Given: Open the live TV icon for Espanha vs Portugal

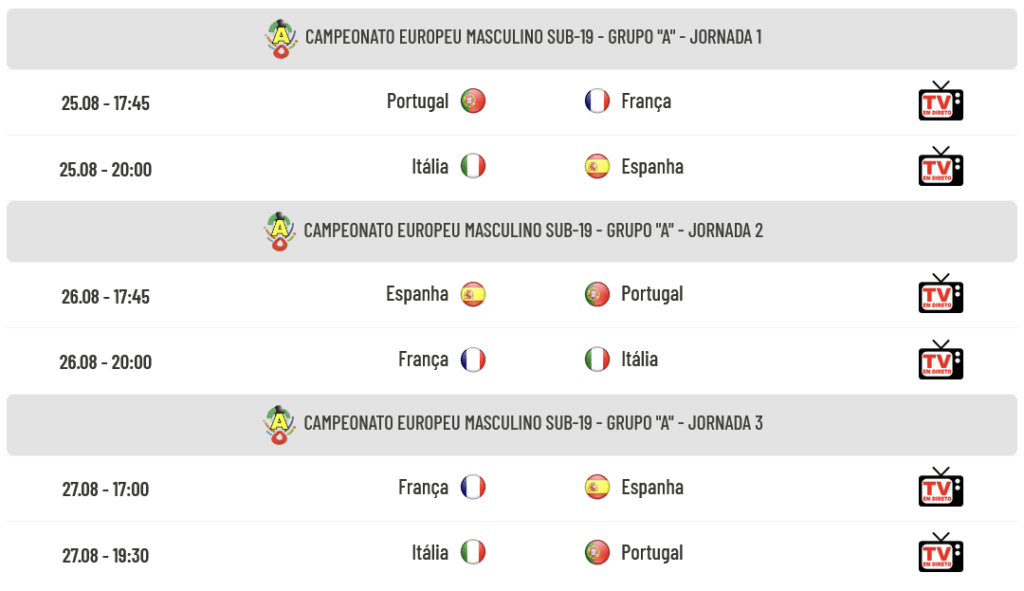Looking at the screenshot, I should [940, 294].
